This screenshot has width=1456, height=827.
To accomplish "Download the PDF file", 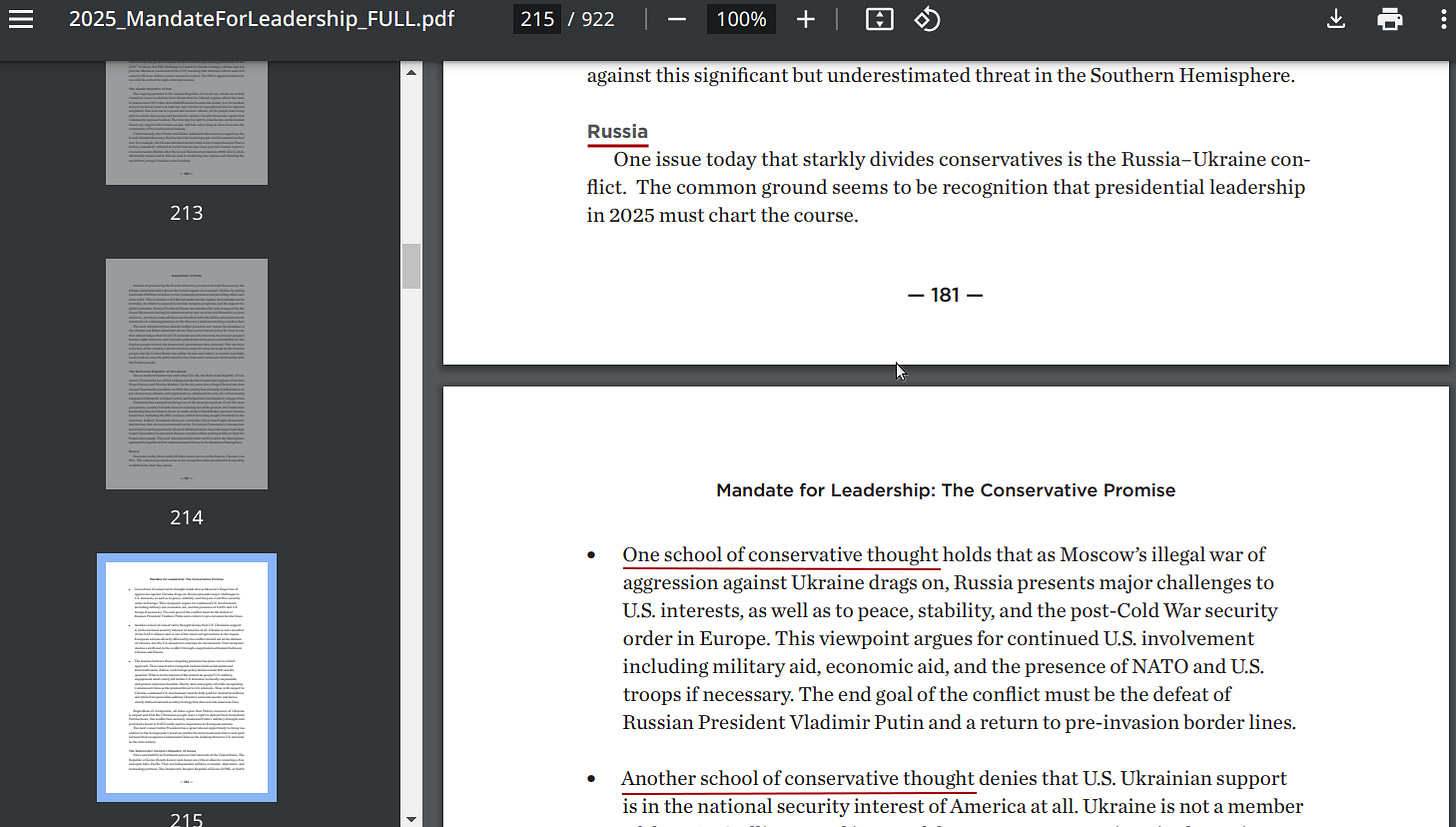I will coord(1336,19).
